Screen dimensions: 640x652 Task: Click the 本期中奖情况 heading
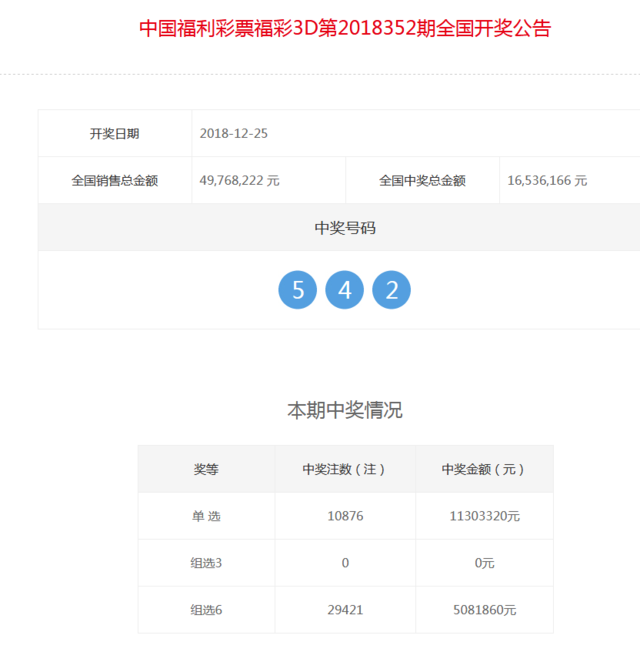tap(345, 410)
